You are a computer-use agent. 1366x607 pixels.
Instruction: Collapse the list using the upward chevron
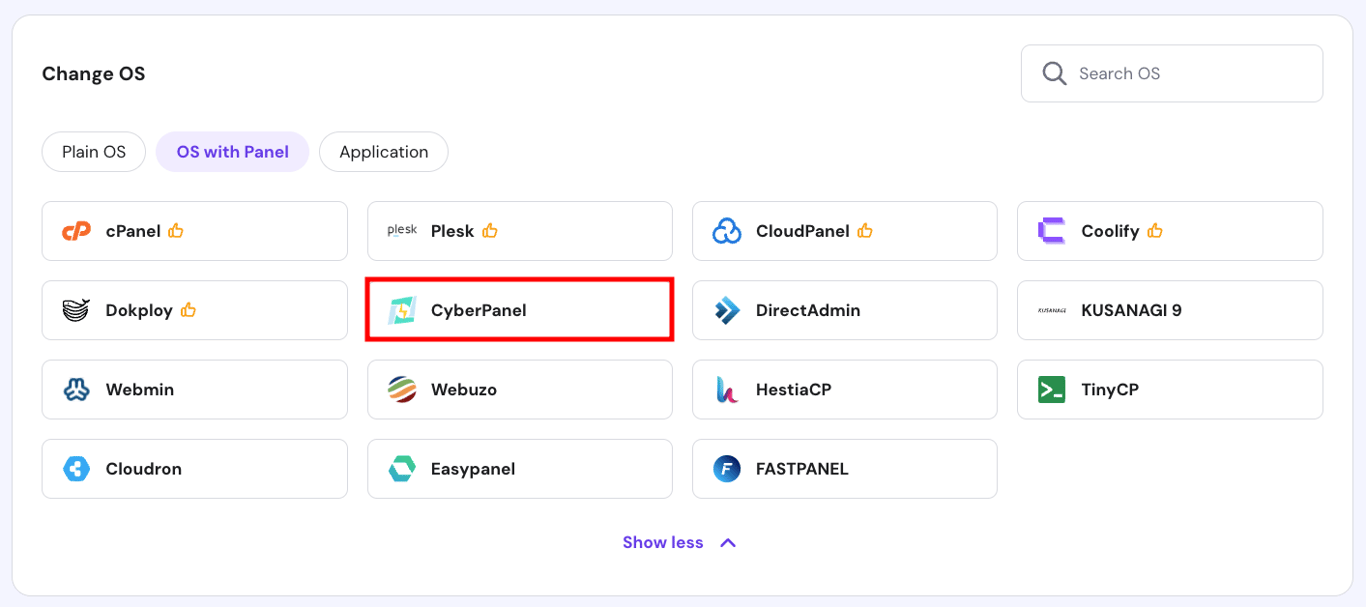pos(728,541)
